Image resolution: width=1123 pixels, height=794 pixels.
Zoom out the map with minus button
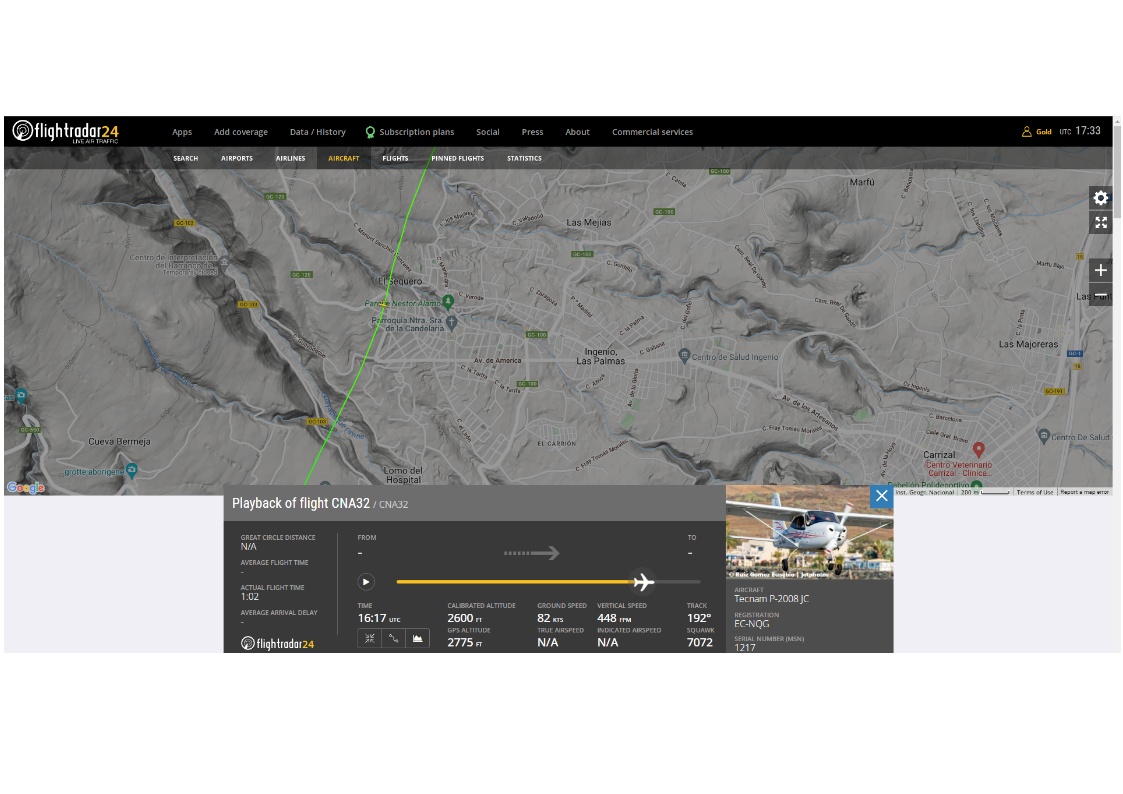point(1101,294)
